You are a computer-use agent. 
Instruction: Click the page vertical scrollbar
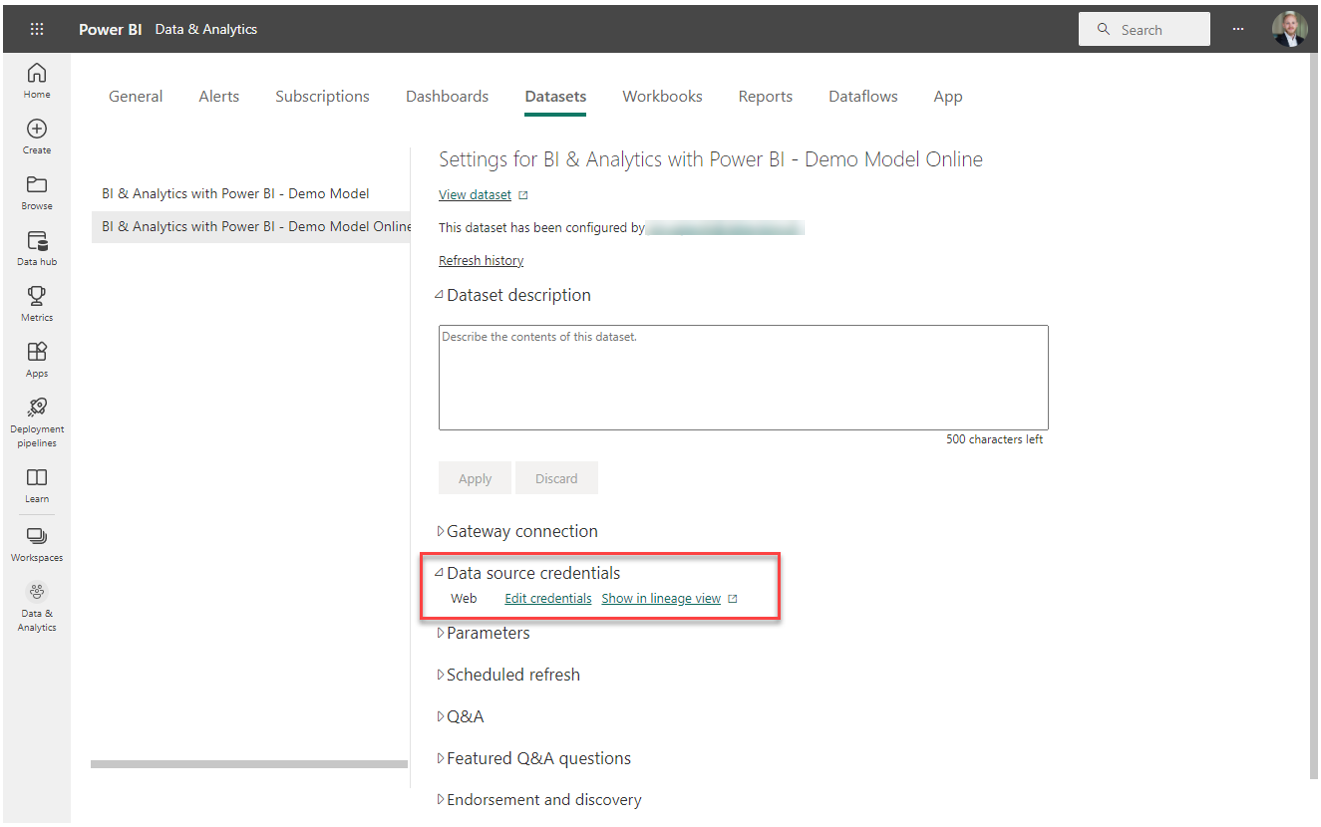[x=1314, y=415]
